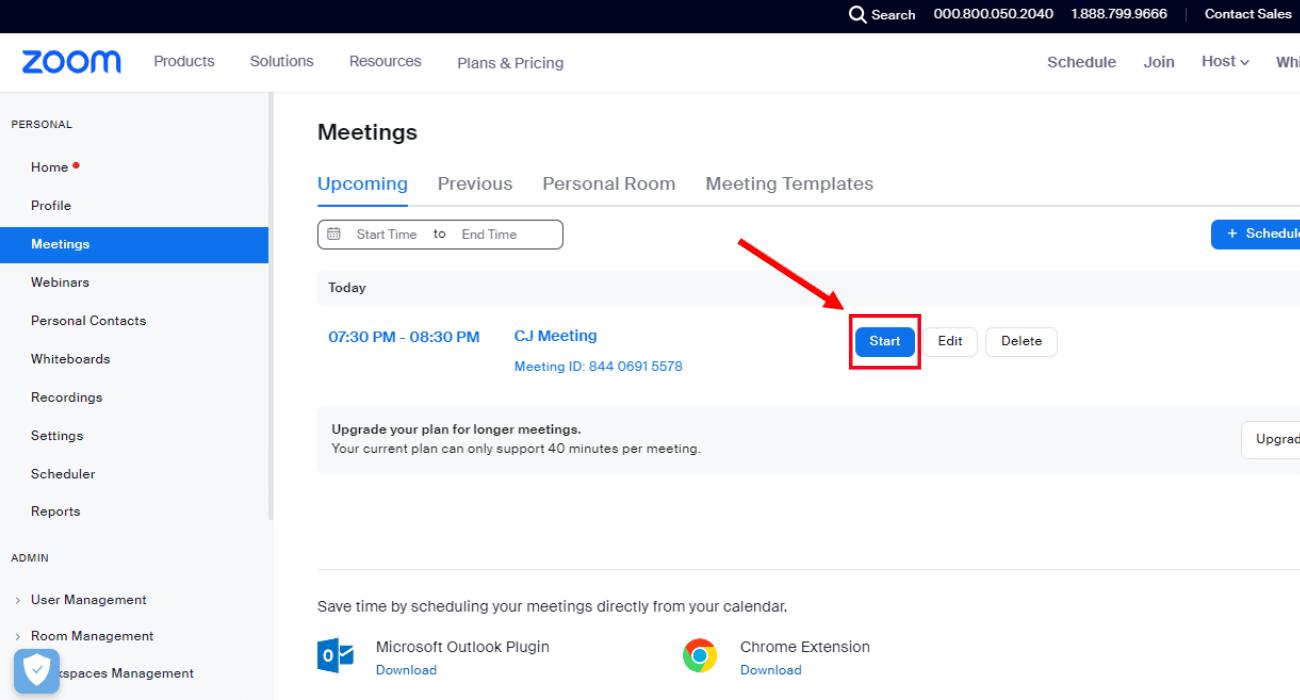Screen dimensions: 1300x700
Task: Open the Resources menu
Action: tap(385, 62)
